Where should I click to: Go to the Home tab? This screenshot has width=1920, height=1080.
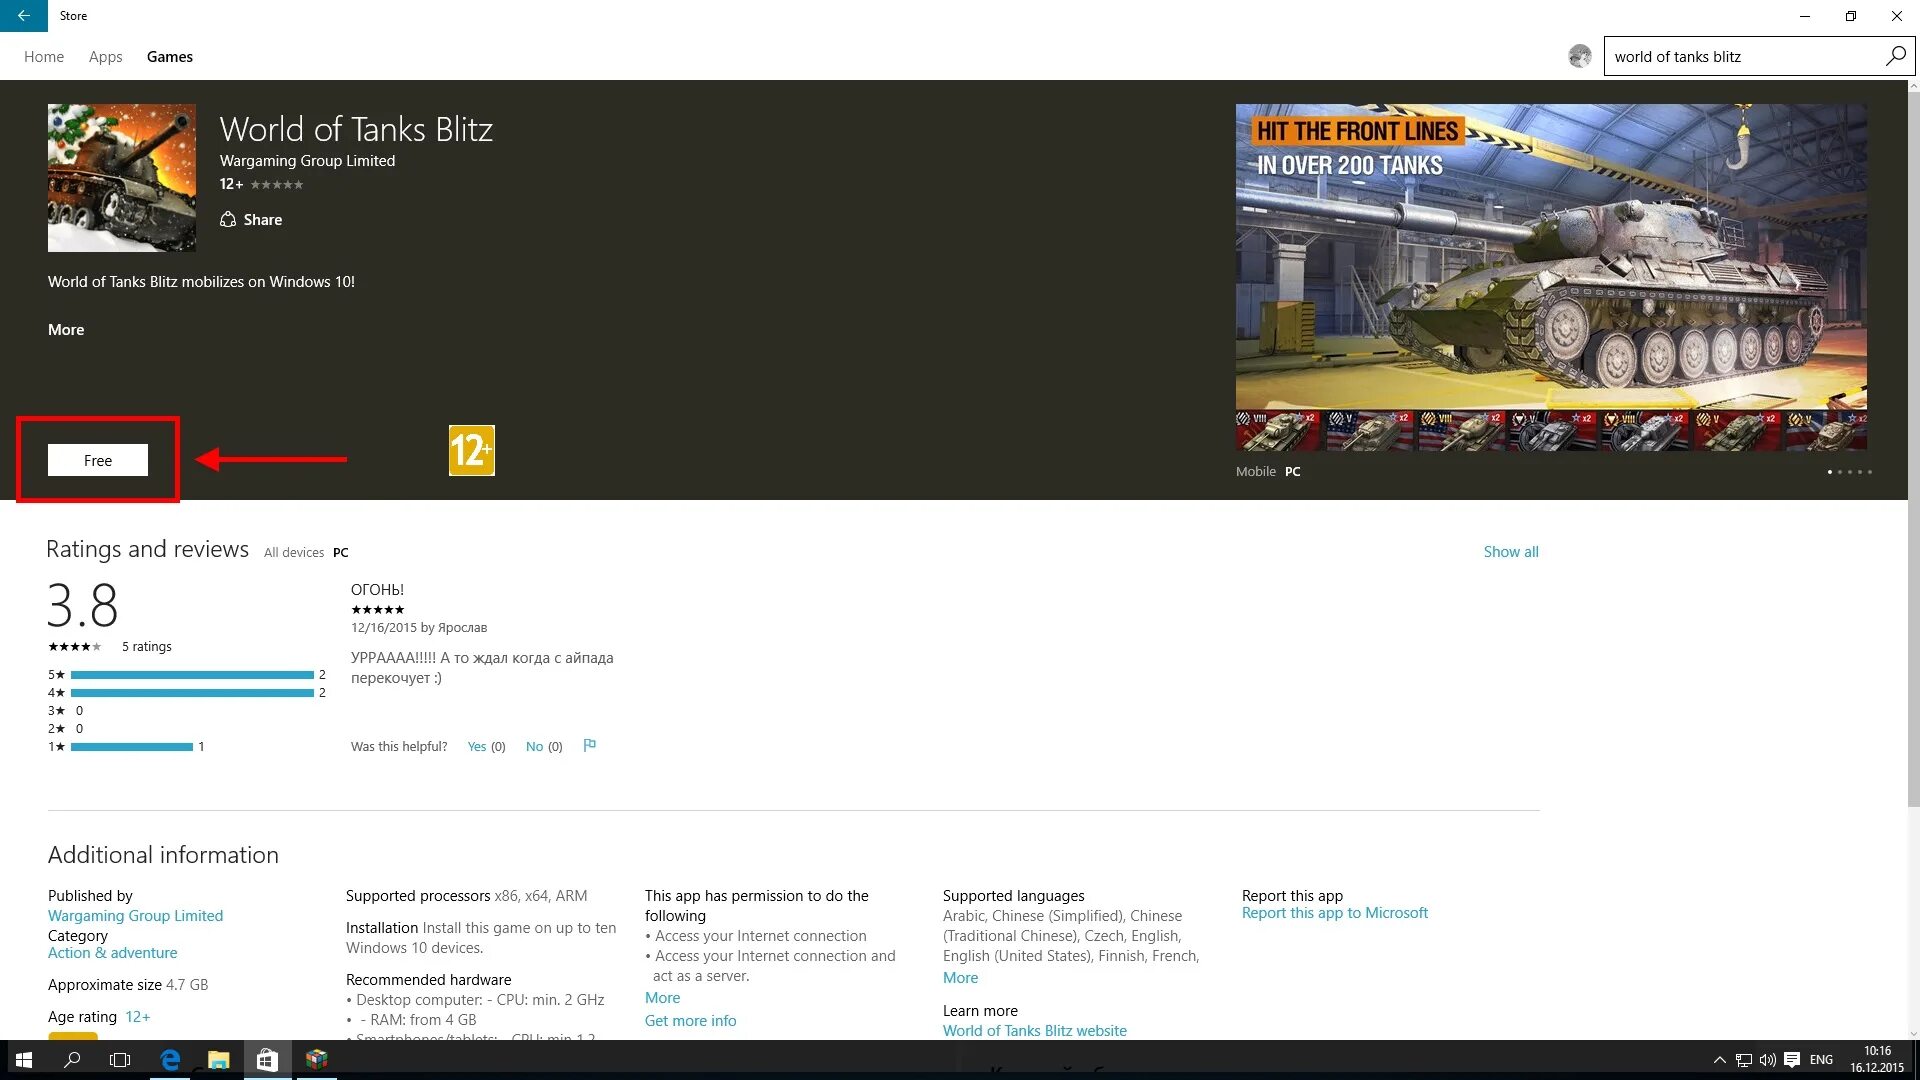click(44, 57)
